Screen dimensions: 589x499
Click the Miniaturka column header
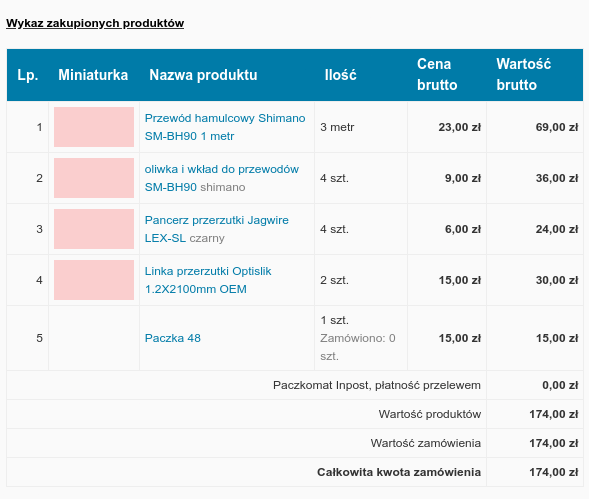coord(93,75)
